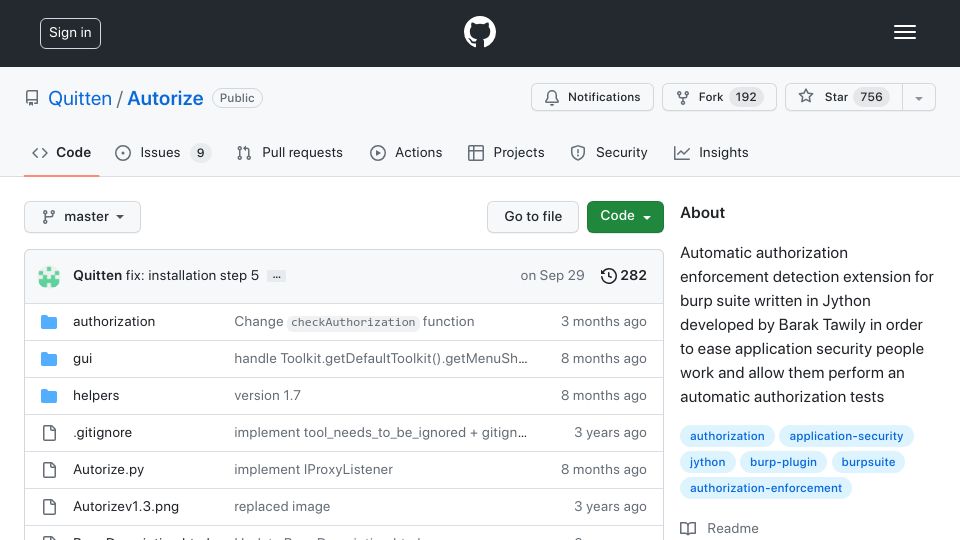Screen dimensions: 960x540
Task: Click the Fork count 192
Action: 746,97
